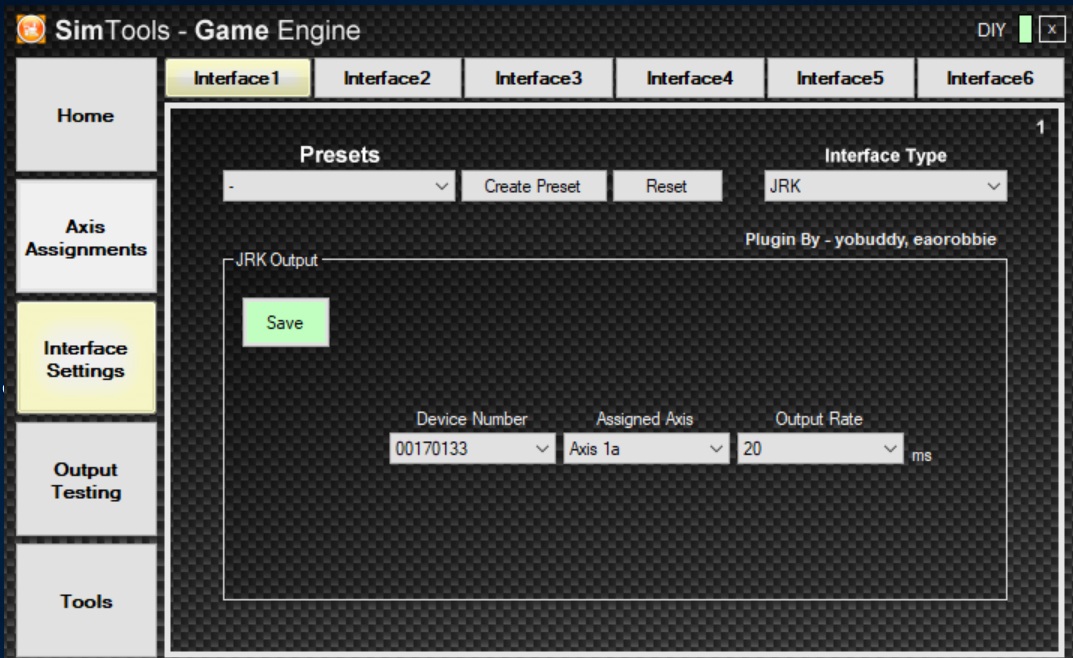This screenshot has height=658, width=1073.
Task: Click the Output Rate label
Action: pyautogui.click(x=818, y=419)
